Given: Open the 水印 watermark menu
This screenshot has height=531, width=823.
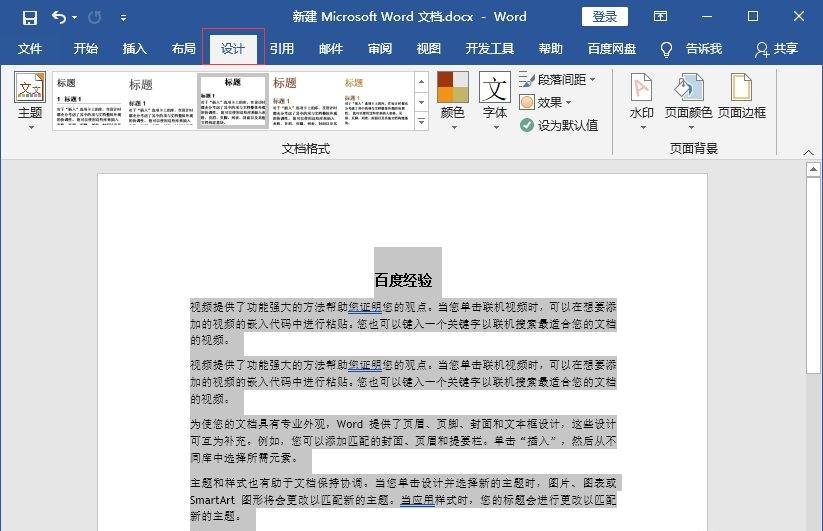Looking at the screenshot, I should (x=641, y=101).
